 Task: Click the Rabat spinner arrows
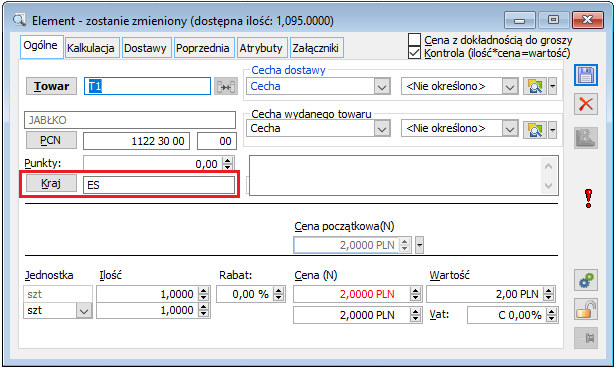click(x=278, y=294)
